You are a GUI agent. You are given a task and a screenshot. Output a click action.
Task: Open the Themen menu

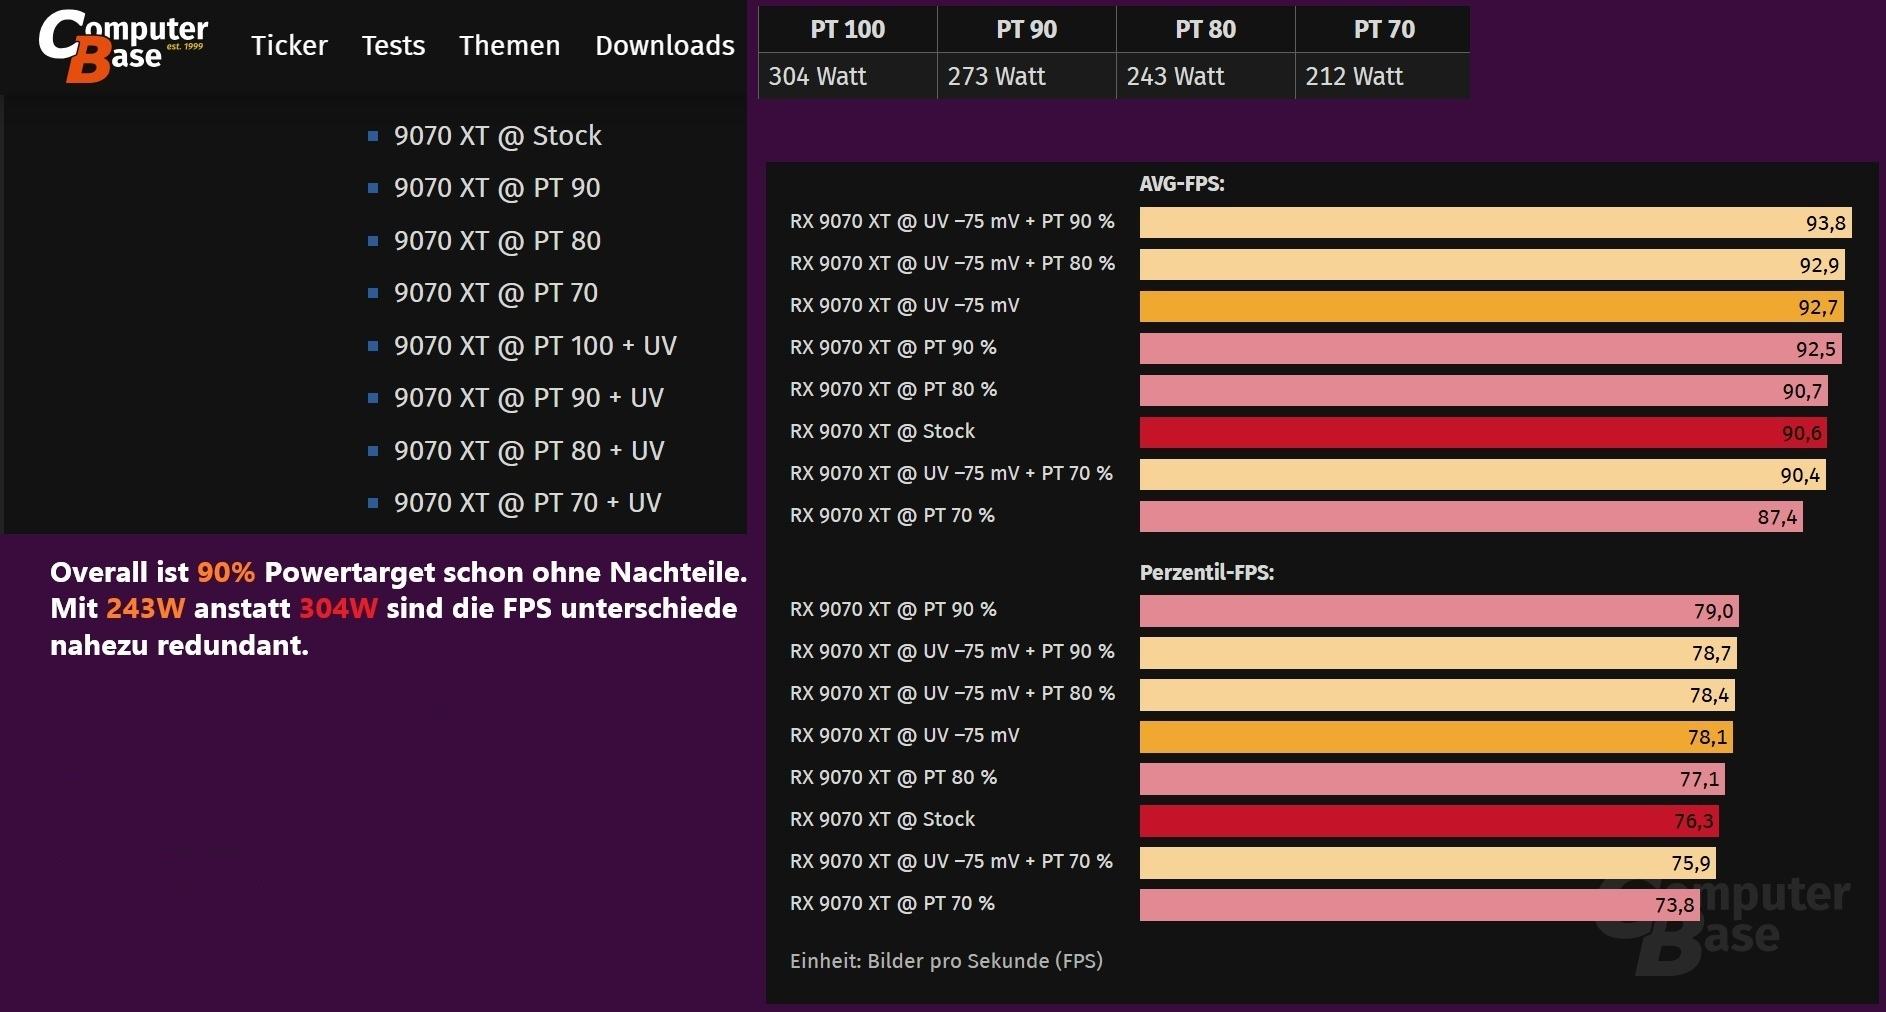509,46
